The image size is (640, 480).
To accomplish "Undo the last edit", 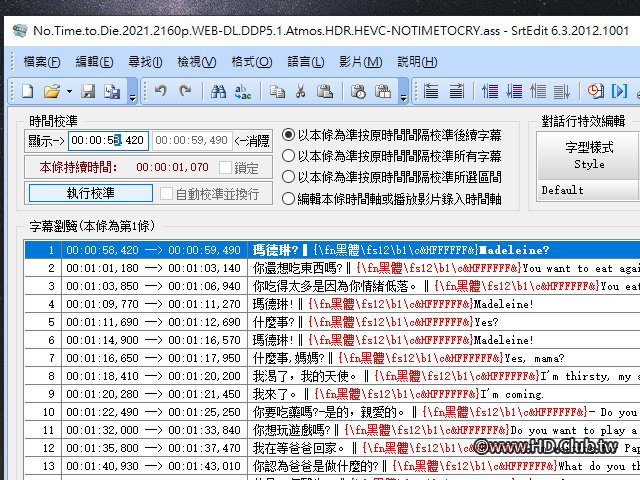I will pos(160,91).
